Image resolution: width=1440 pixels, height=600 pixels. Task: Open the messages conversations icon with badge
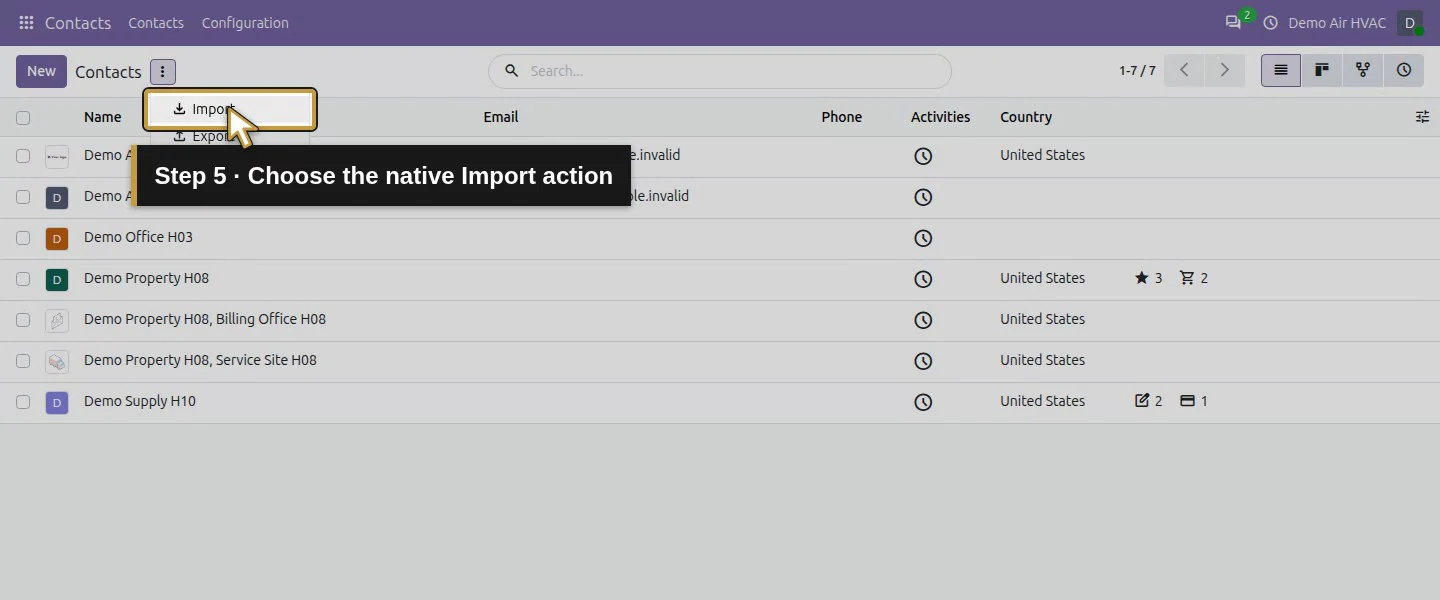[1233, 22]
